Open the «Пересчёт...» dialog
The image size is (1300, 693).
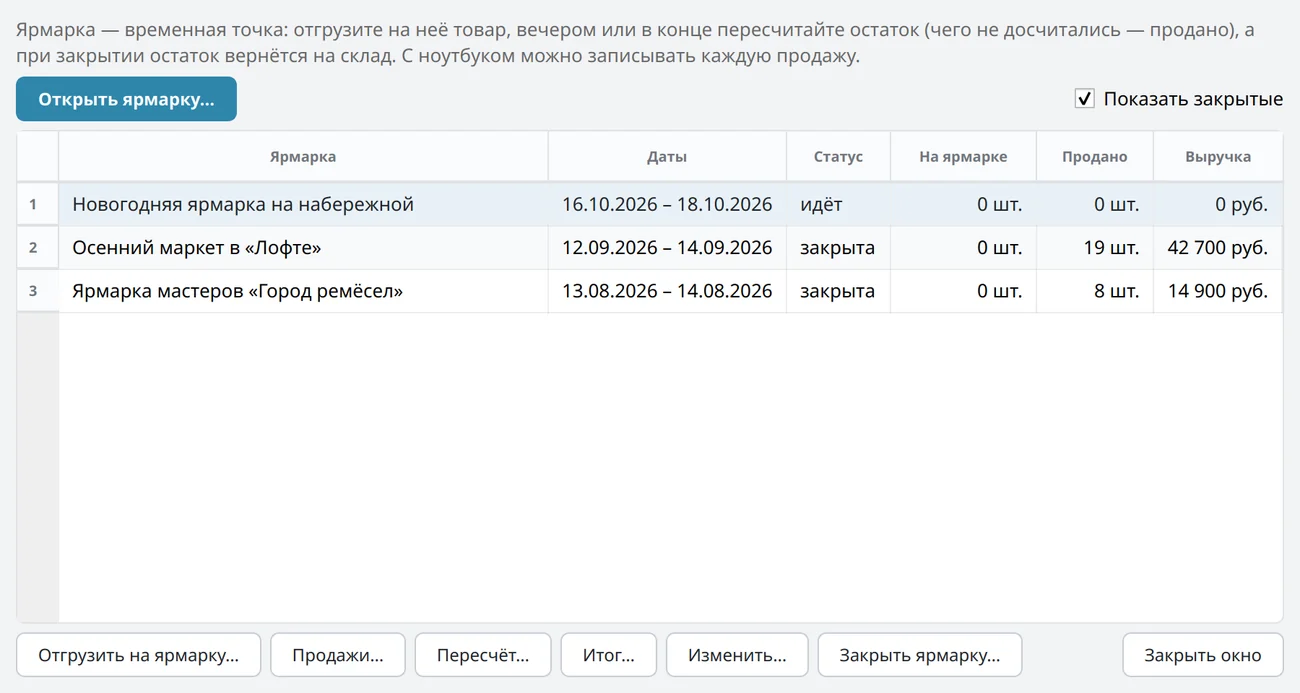click(x=483, y=655)
